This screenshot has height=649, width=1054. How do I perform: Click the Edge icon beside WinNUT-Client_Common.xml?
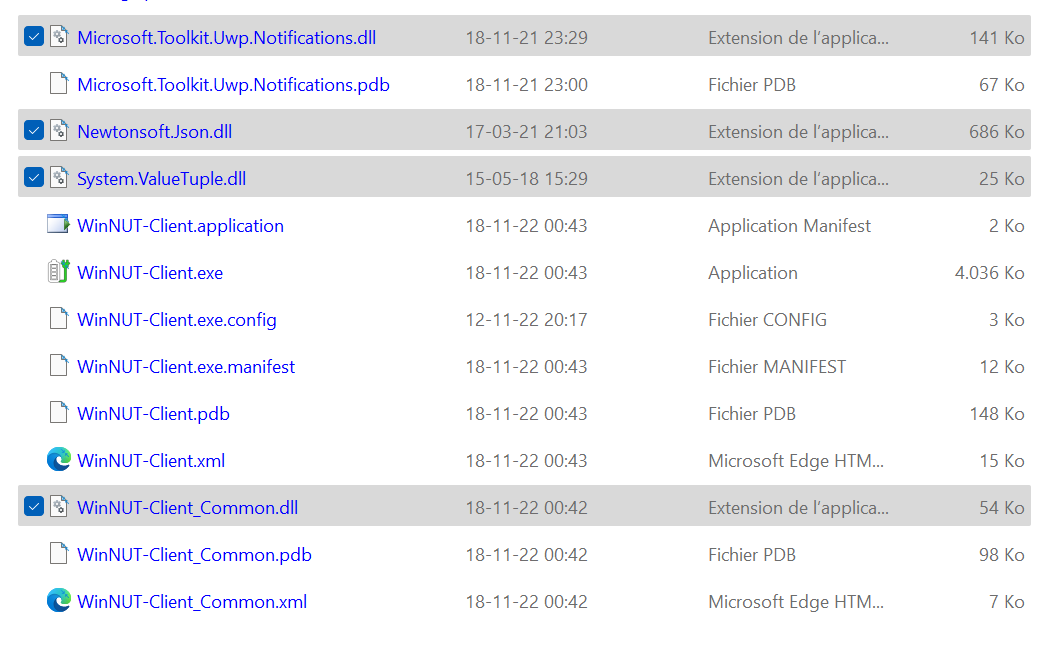[x=58, y=601]
